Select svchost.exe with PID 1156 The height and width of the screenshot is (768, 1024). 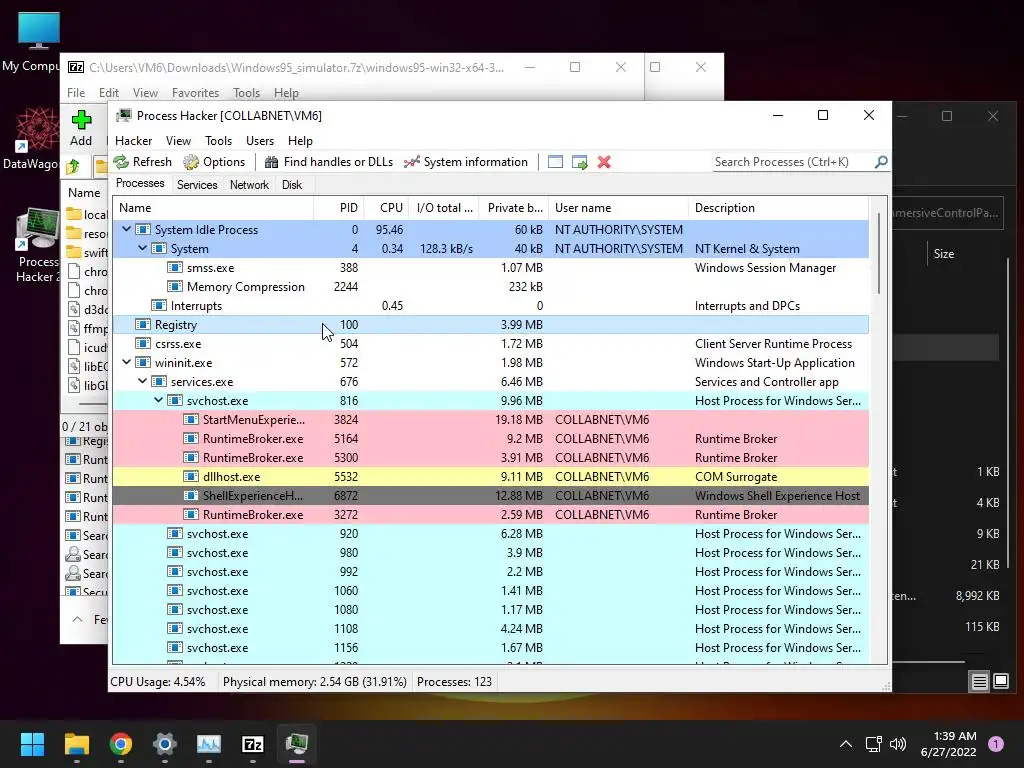pos(490,648)
